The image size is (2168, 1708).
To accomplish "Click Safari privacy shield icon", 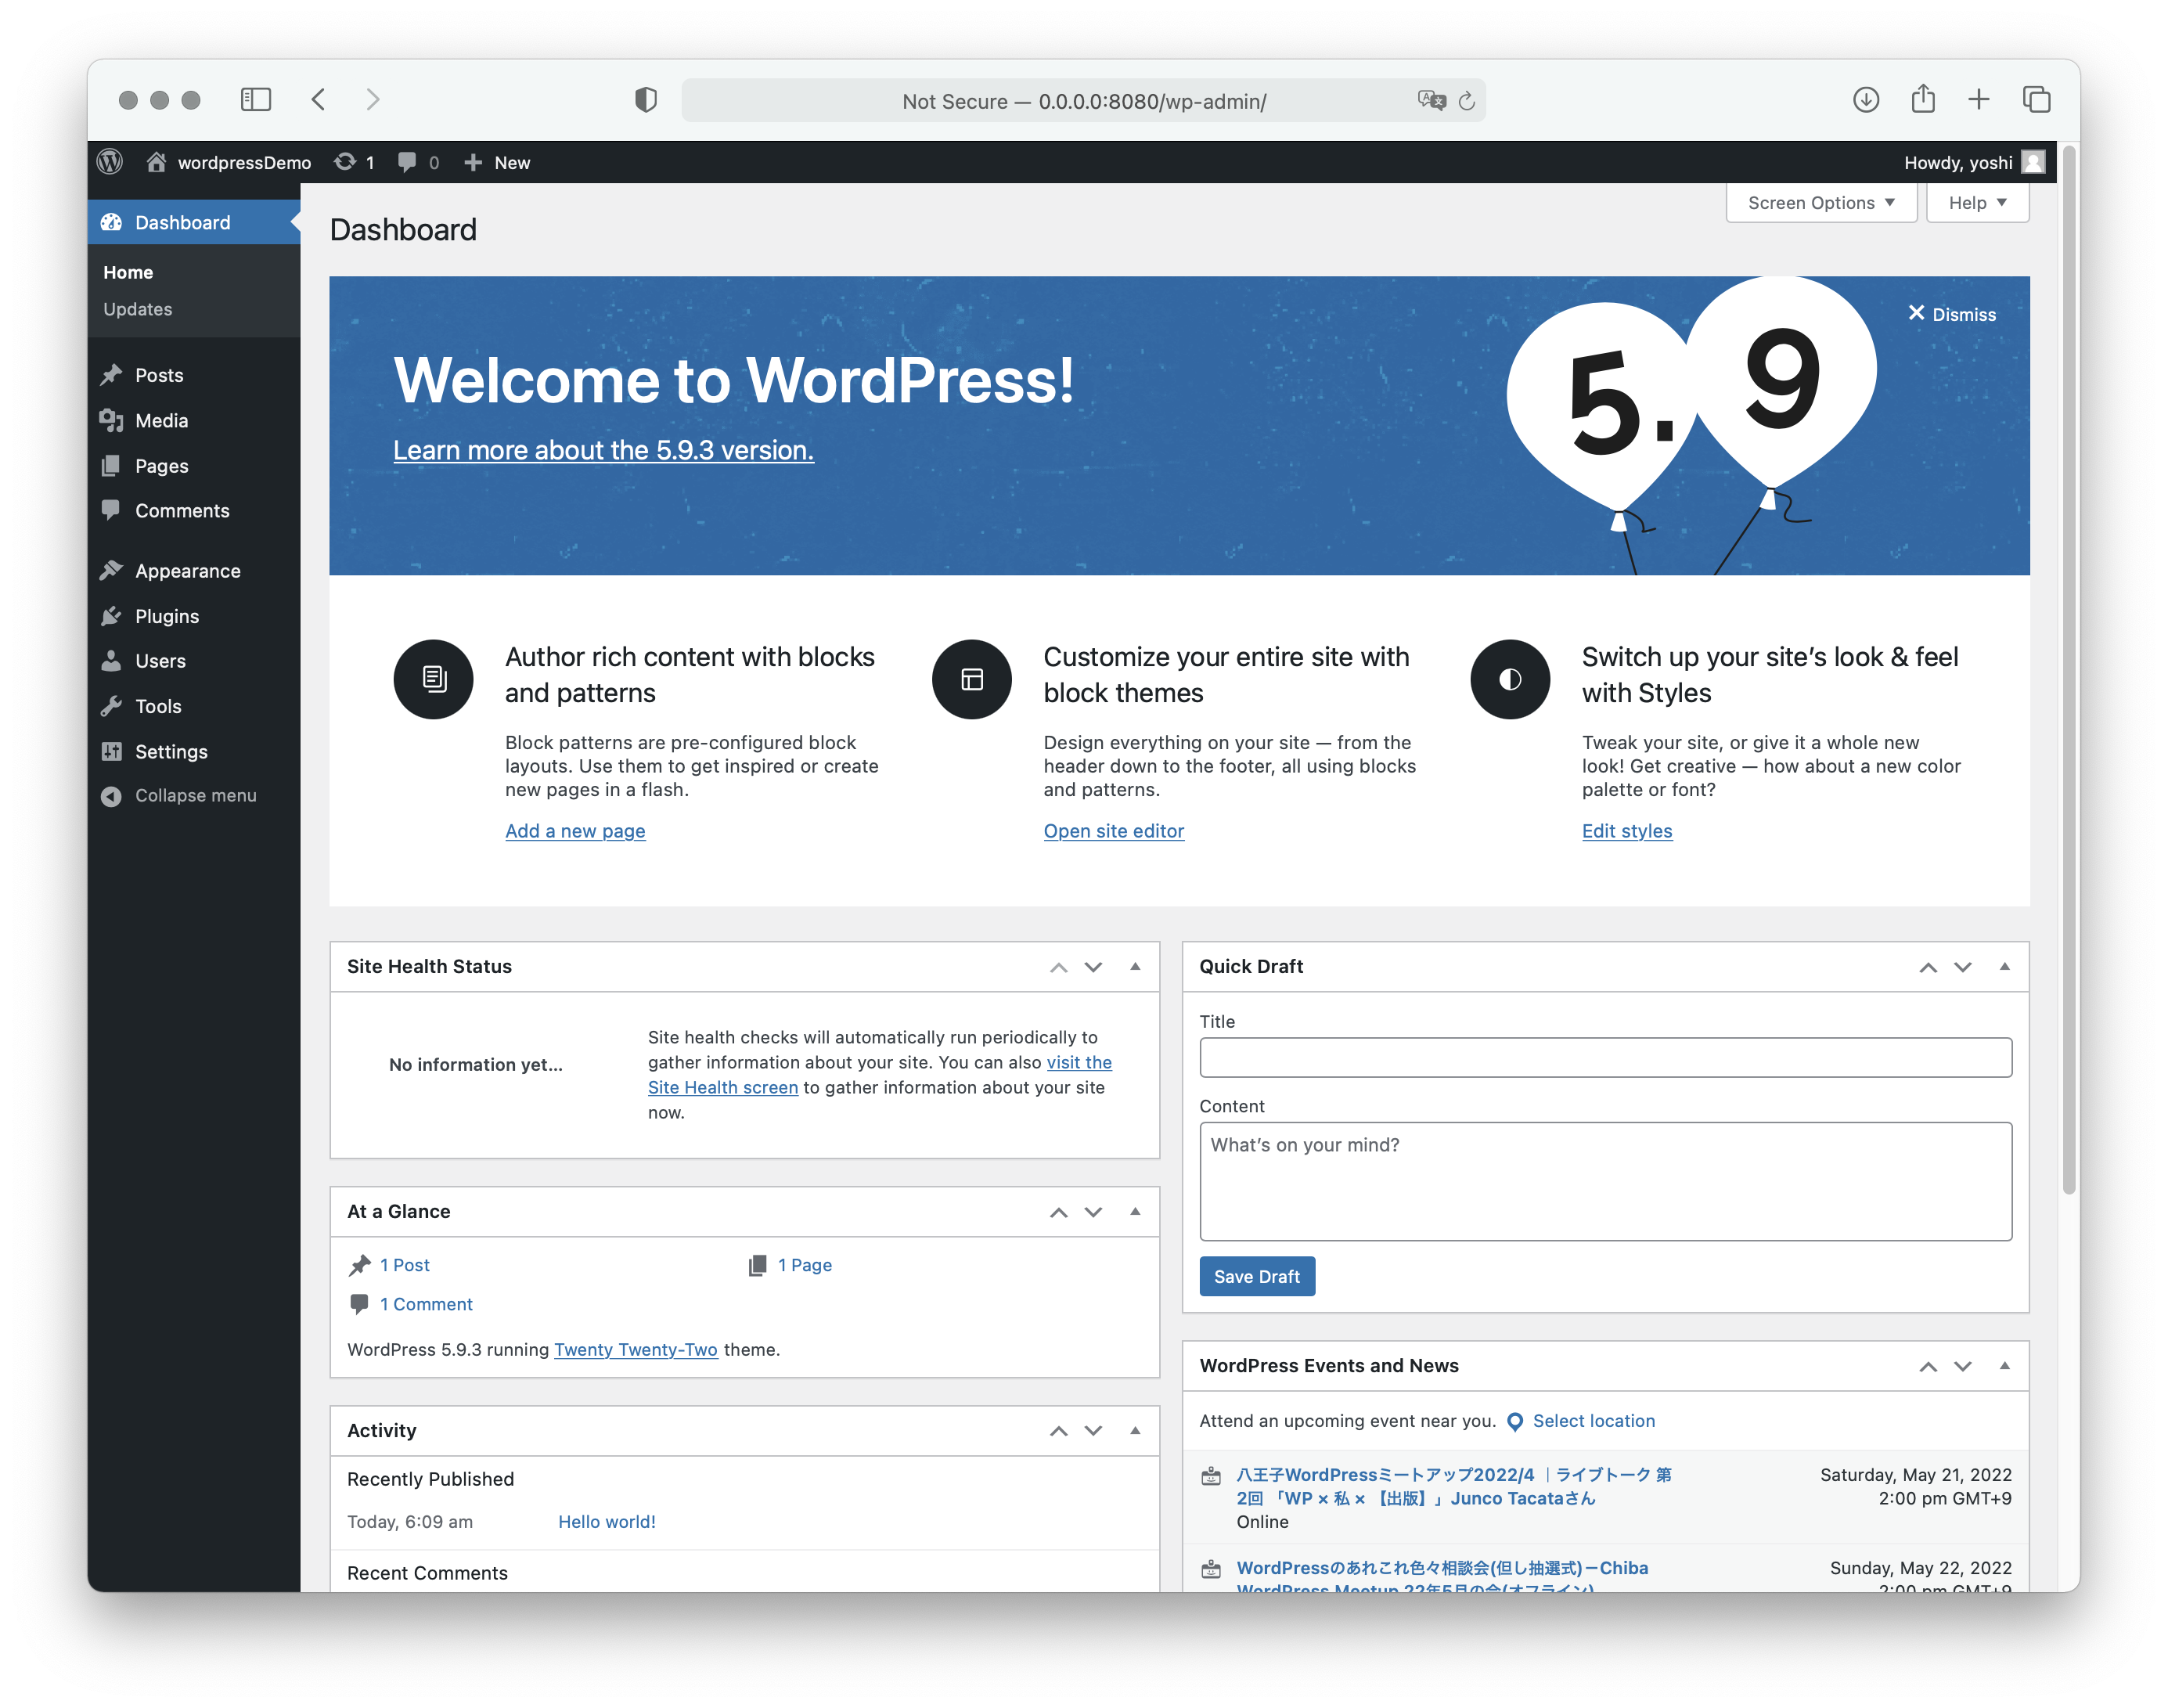I will (x=646, y=99).
